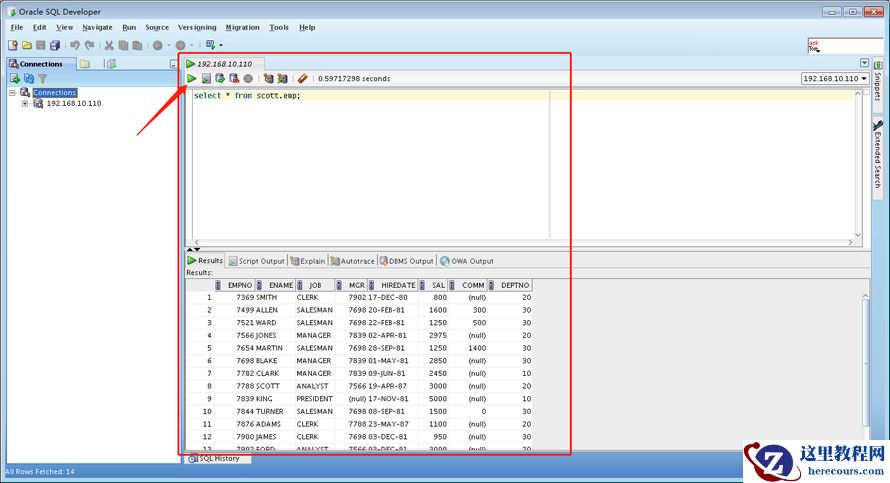Click the ENAME column header in results
The width and height of the screenshot is (890, 483).
(280, 285)
